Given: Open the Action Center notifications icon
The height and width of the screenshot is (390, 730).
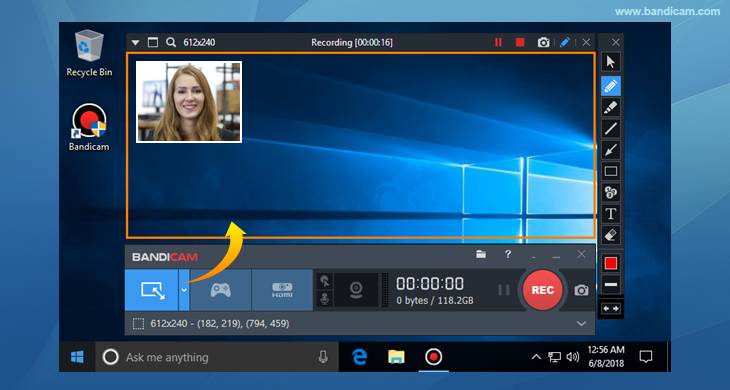Looking at the screenshot, I should (x=646, y=357).
